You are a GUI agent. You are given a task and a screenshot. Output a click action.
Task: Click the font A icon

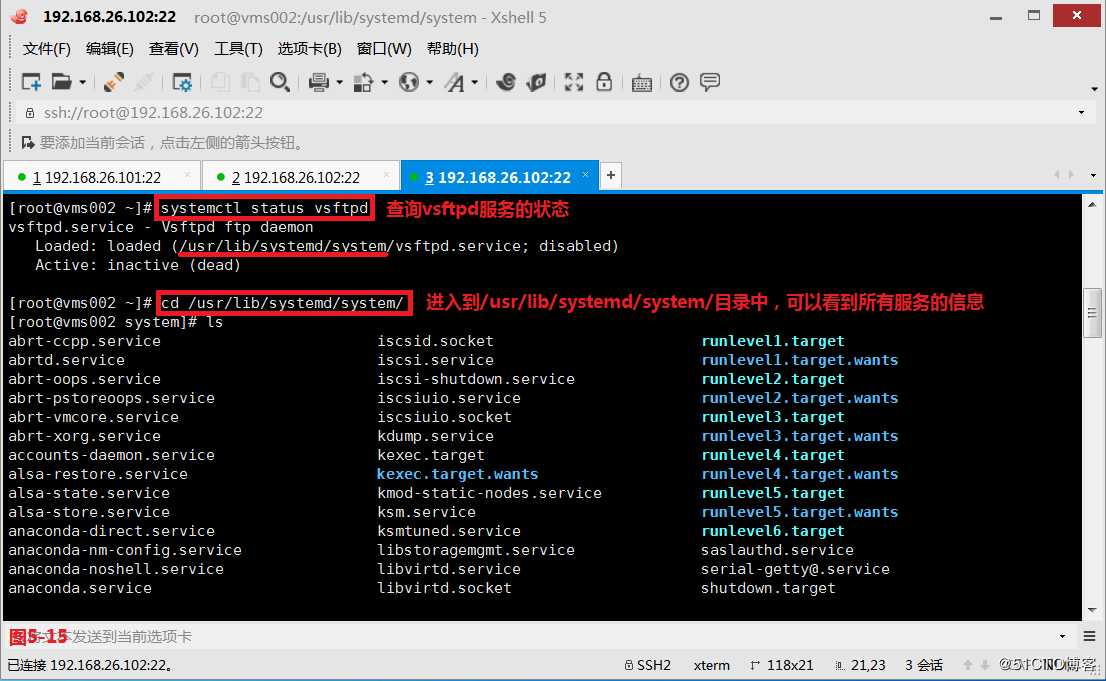point(454,82)
